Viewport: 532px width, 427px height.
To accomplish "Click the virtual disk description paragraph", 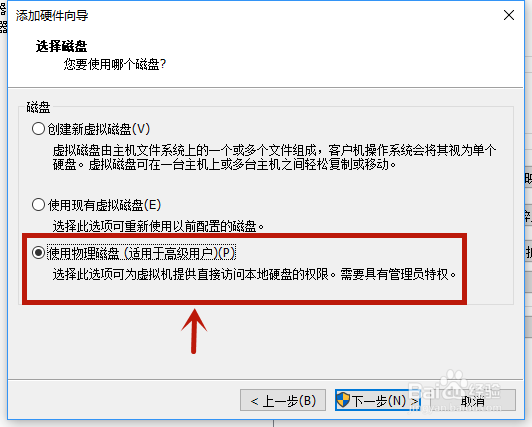I will tap(274, 157).
